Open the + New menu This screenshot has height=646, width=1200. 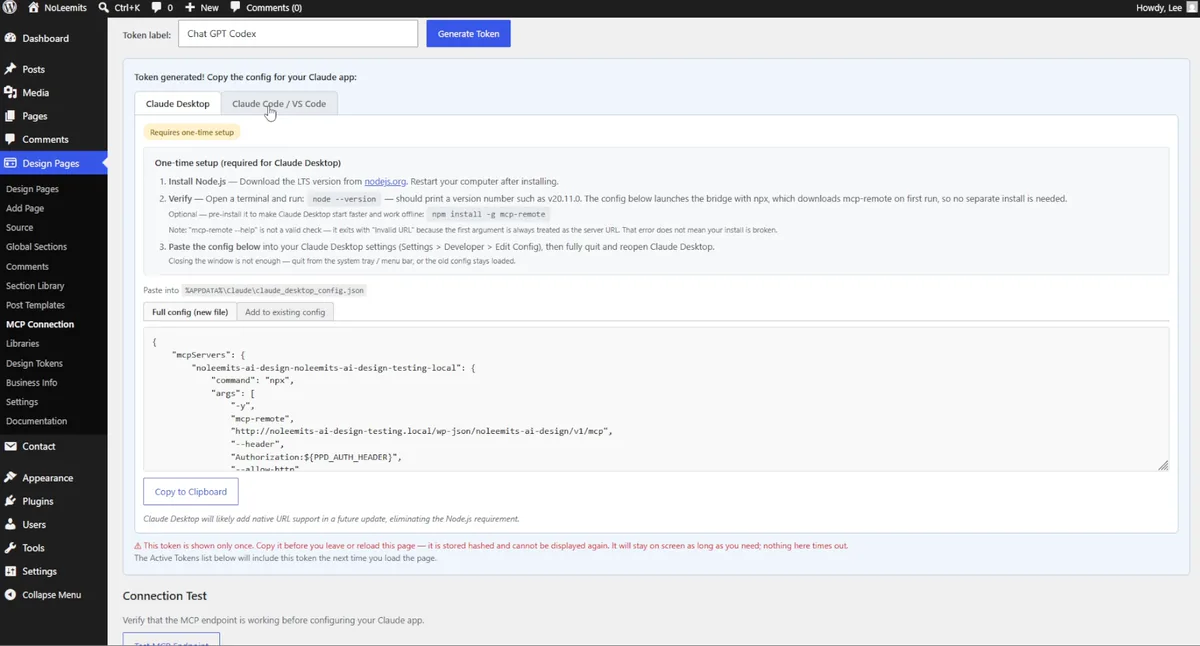(202, 7)
